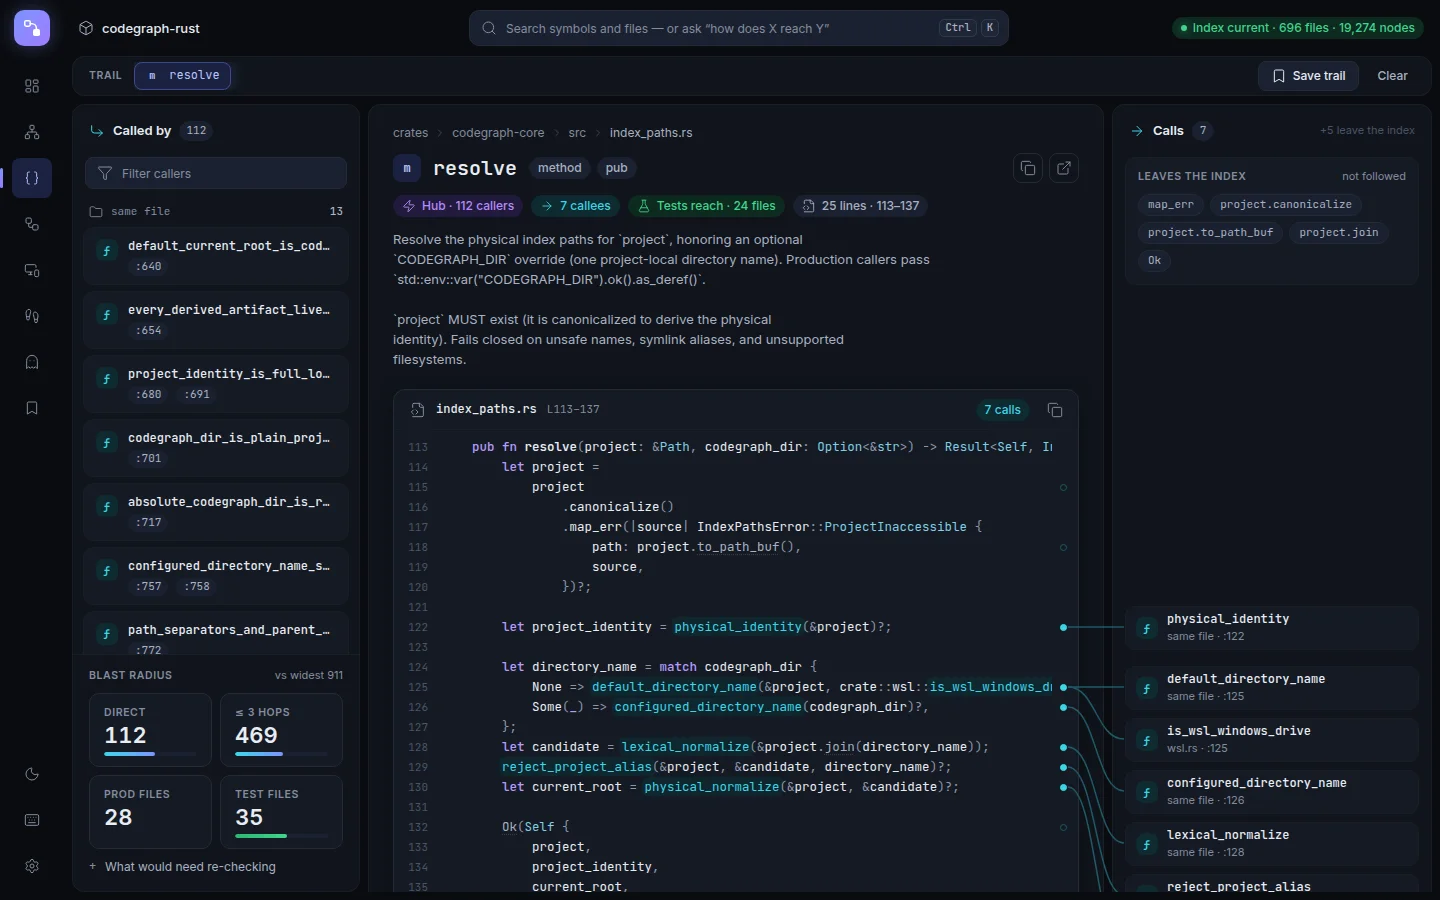Click into the Filter callers input
Screen dimensions: 1440x900
[216, 174]
